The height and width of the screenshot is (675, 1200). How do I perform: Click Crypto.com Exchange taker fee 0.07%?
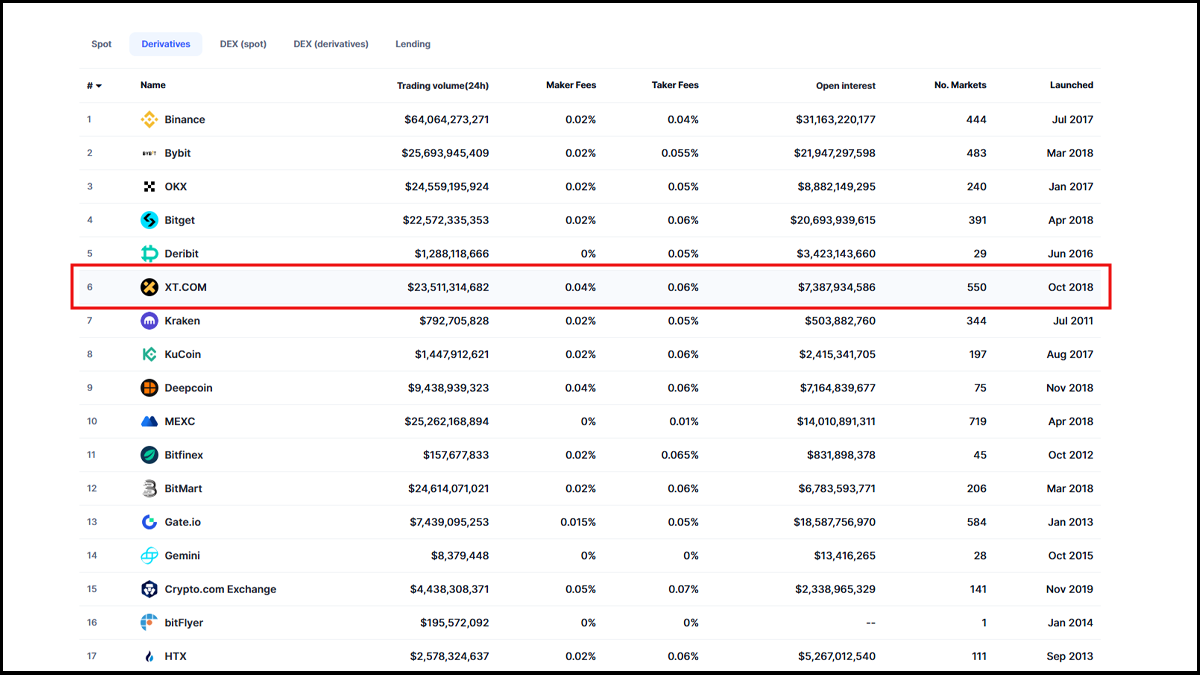pos(683,589)
